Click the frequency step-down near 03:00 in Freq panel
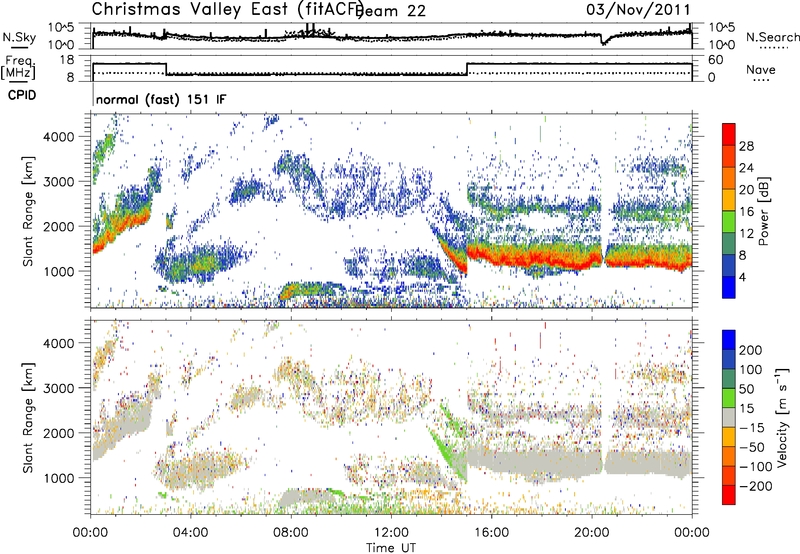Image resolution: width=800 pixels, height=554 pixels. [x=167, y=69]
